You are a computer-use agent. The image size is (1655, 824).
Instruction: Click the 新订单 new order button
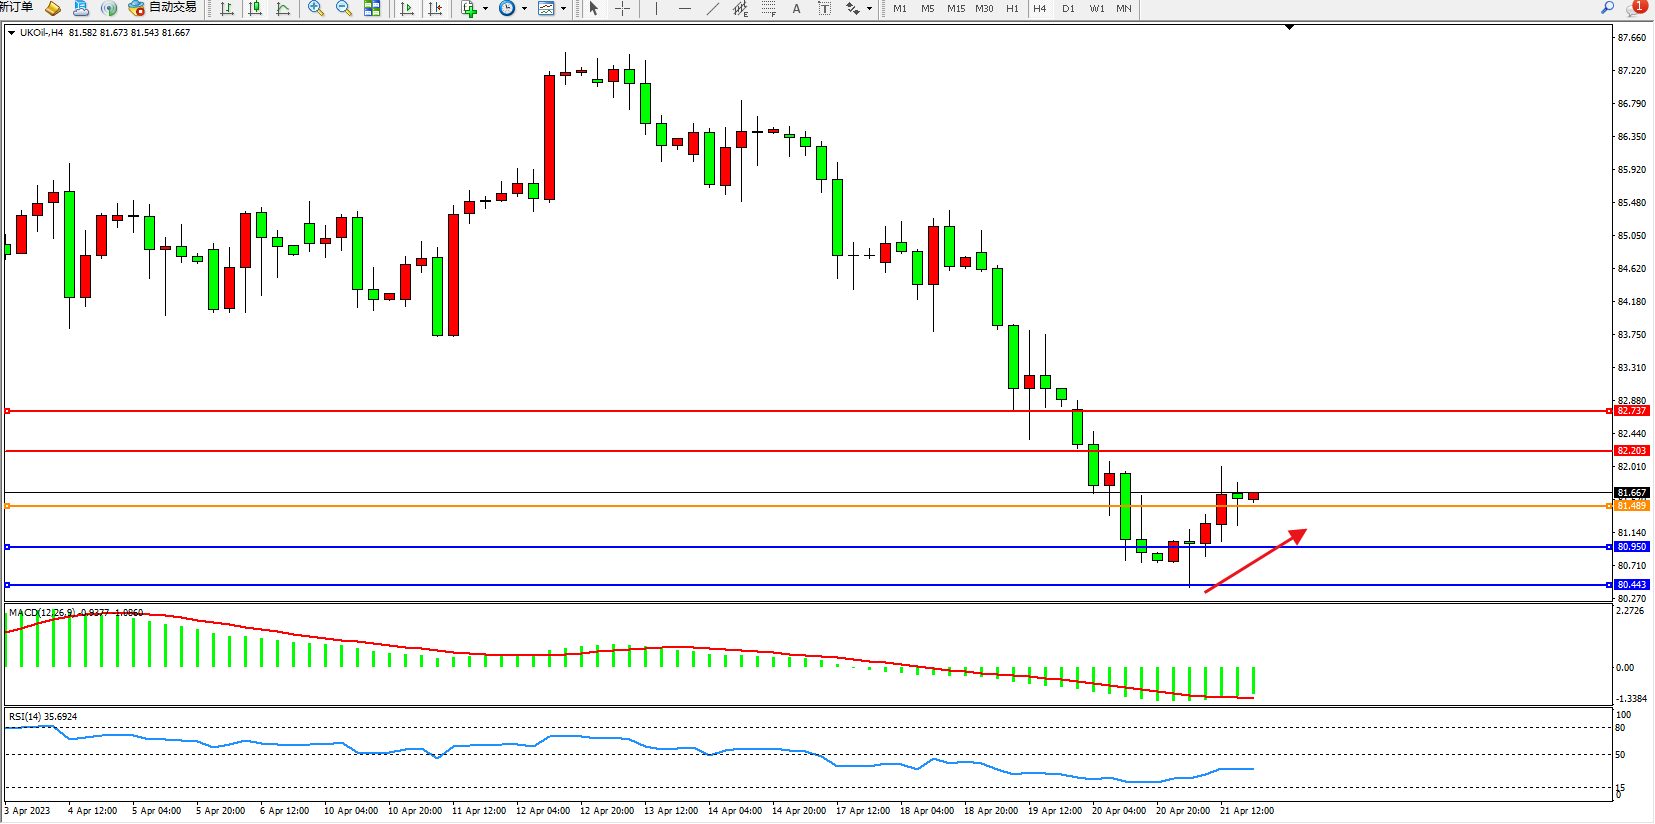pos(16,8)
